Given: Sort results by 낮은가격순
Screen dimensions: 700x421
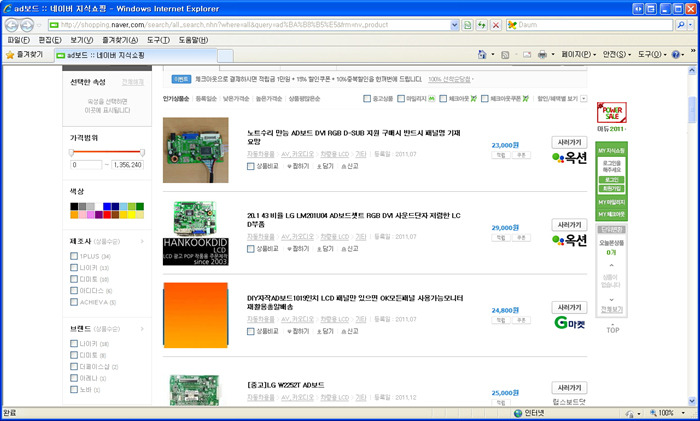Looking at the screenshot, I should click(236, 99).
